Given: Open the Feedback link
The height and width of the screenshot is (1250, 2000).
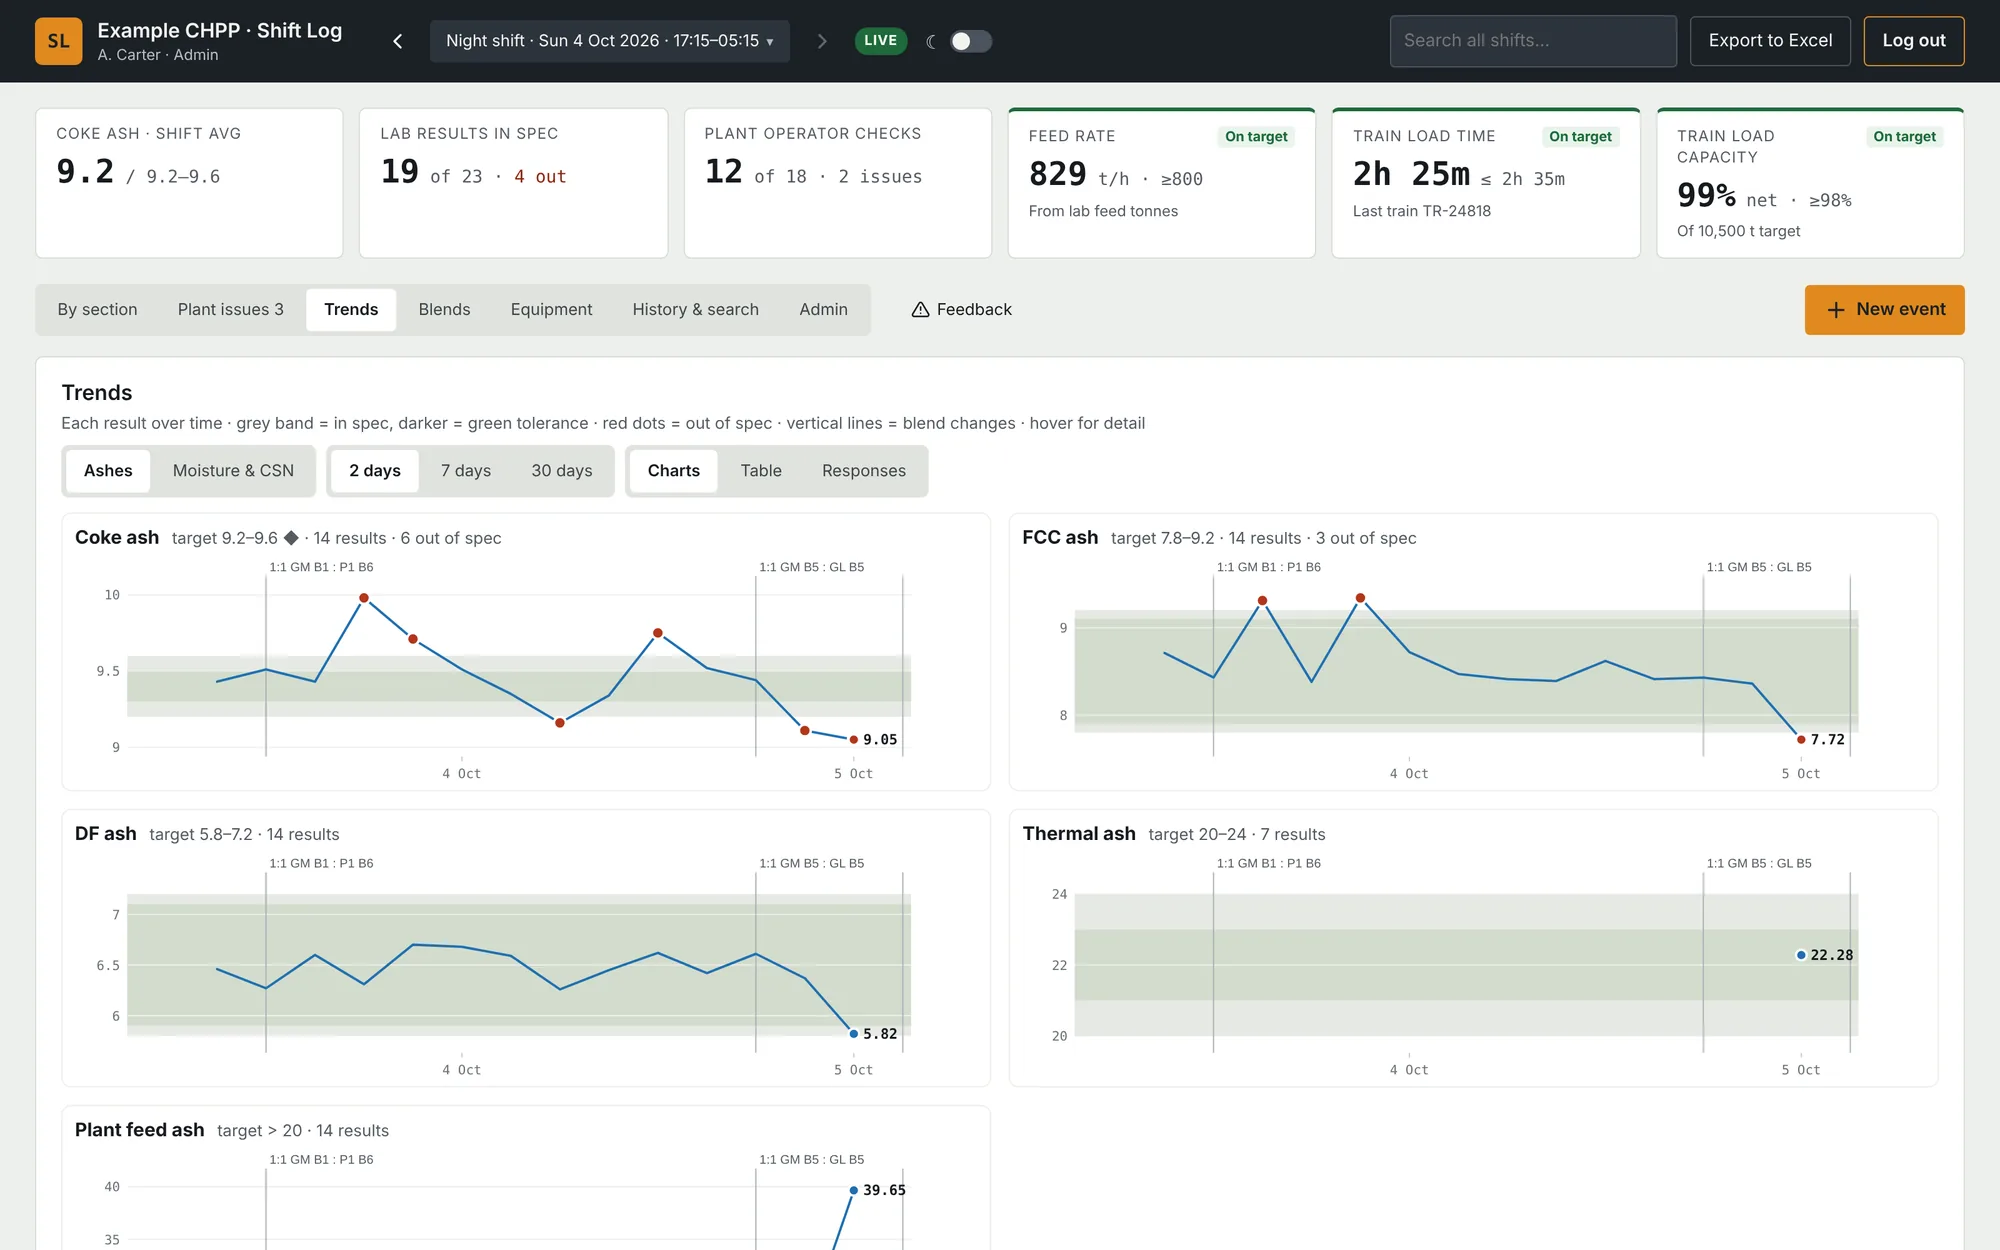Looking at the screenshot, I should [x=961, y=310].
